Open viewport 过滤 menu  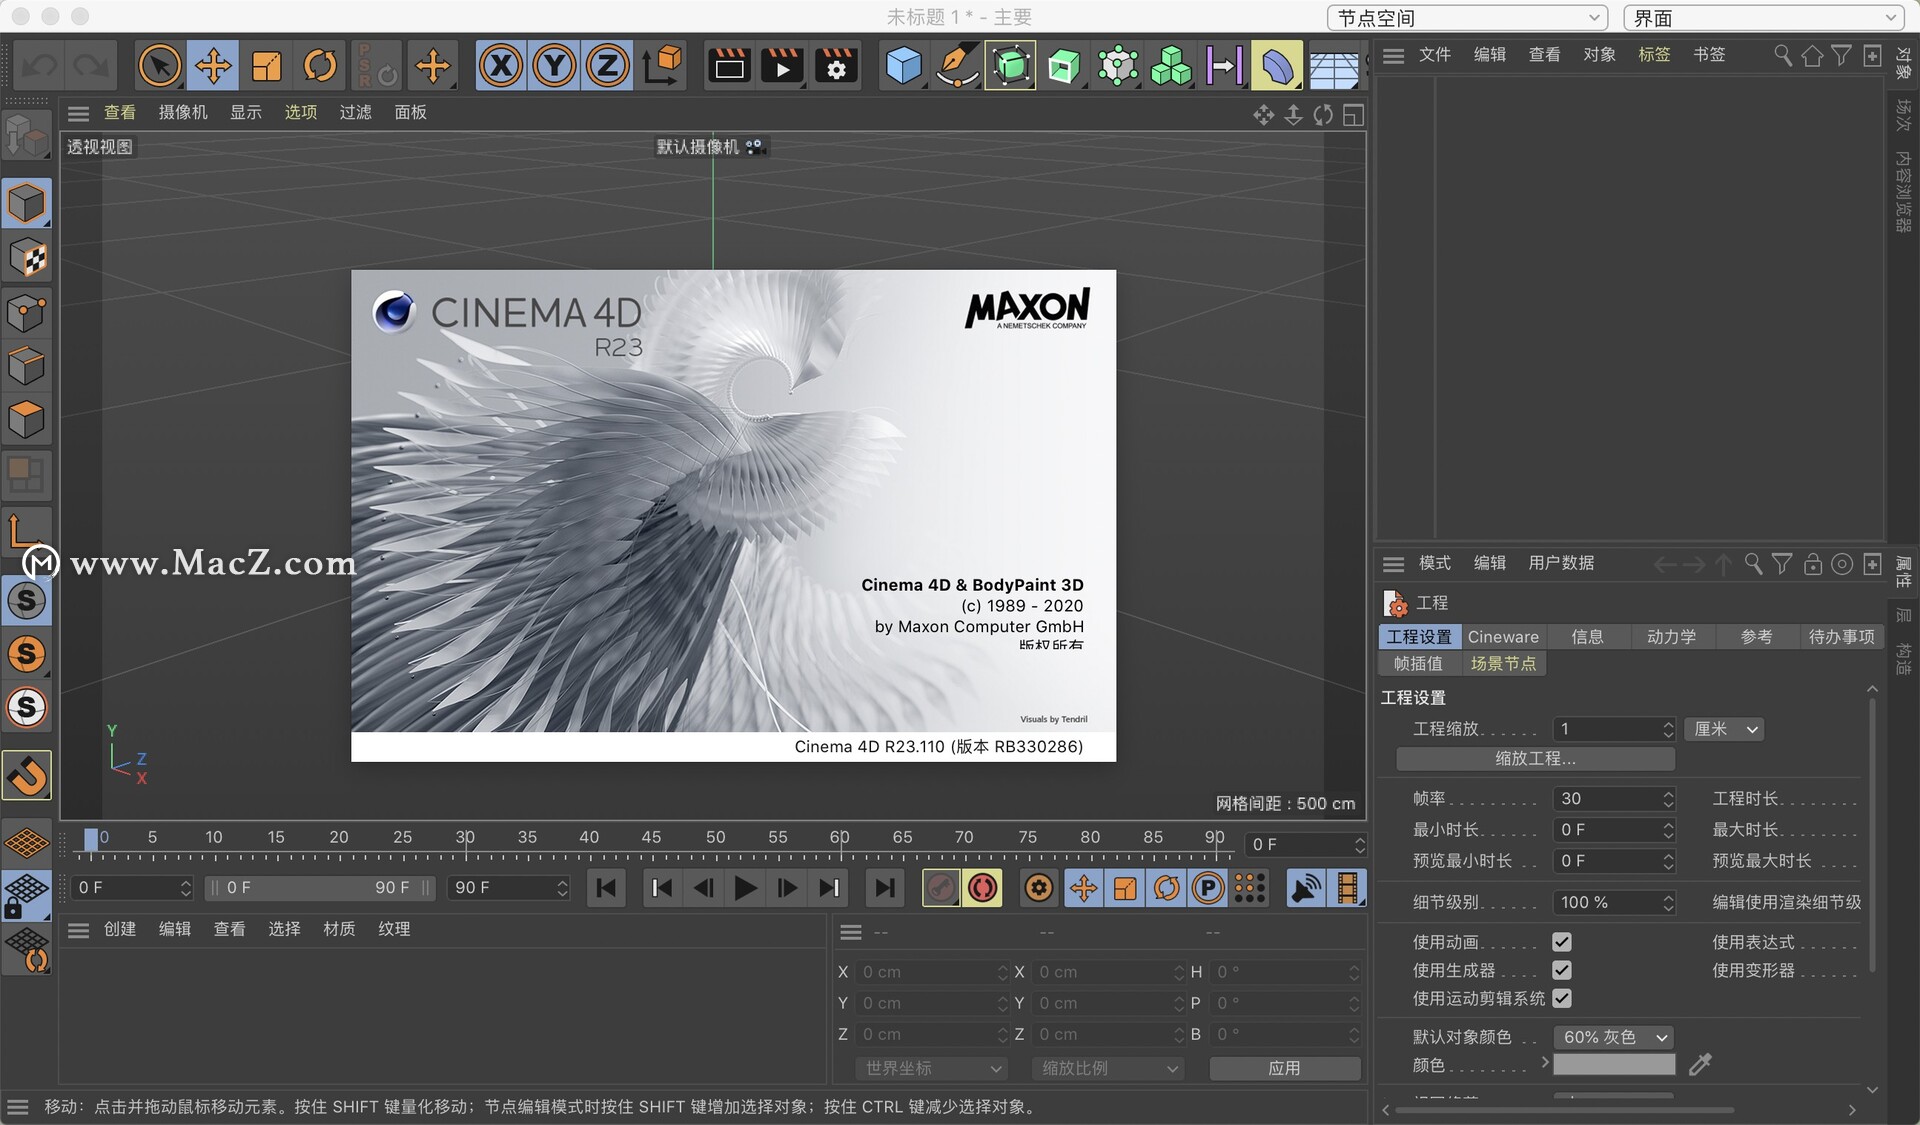tap(355, 112)
